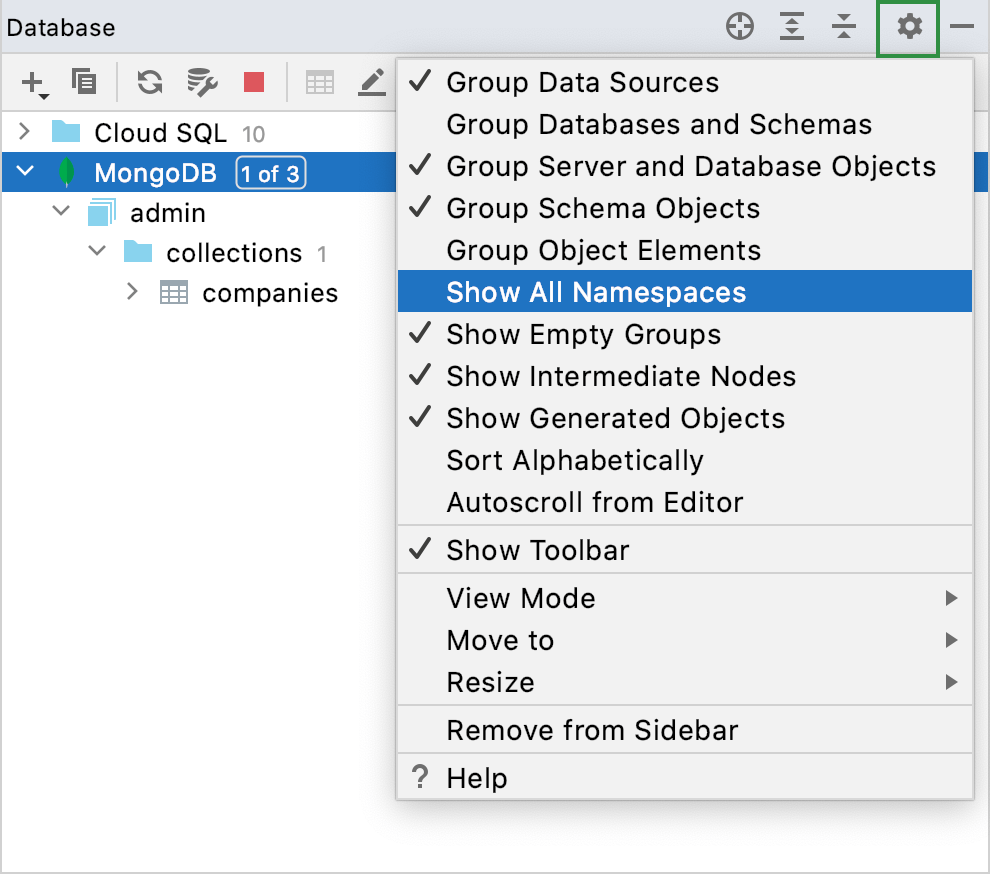
Task: Disable Group Data Sources
Action: [583, 82]
